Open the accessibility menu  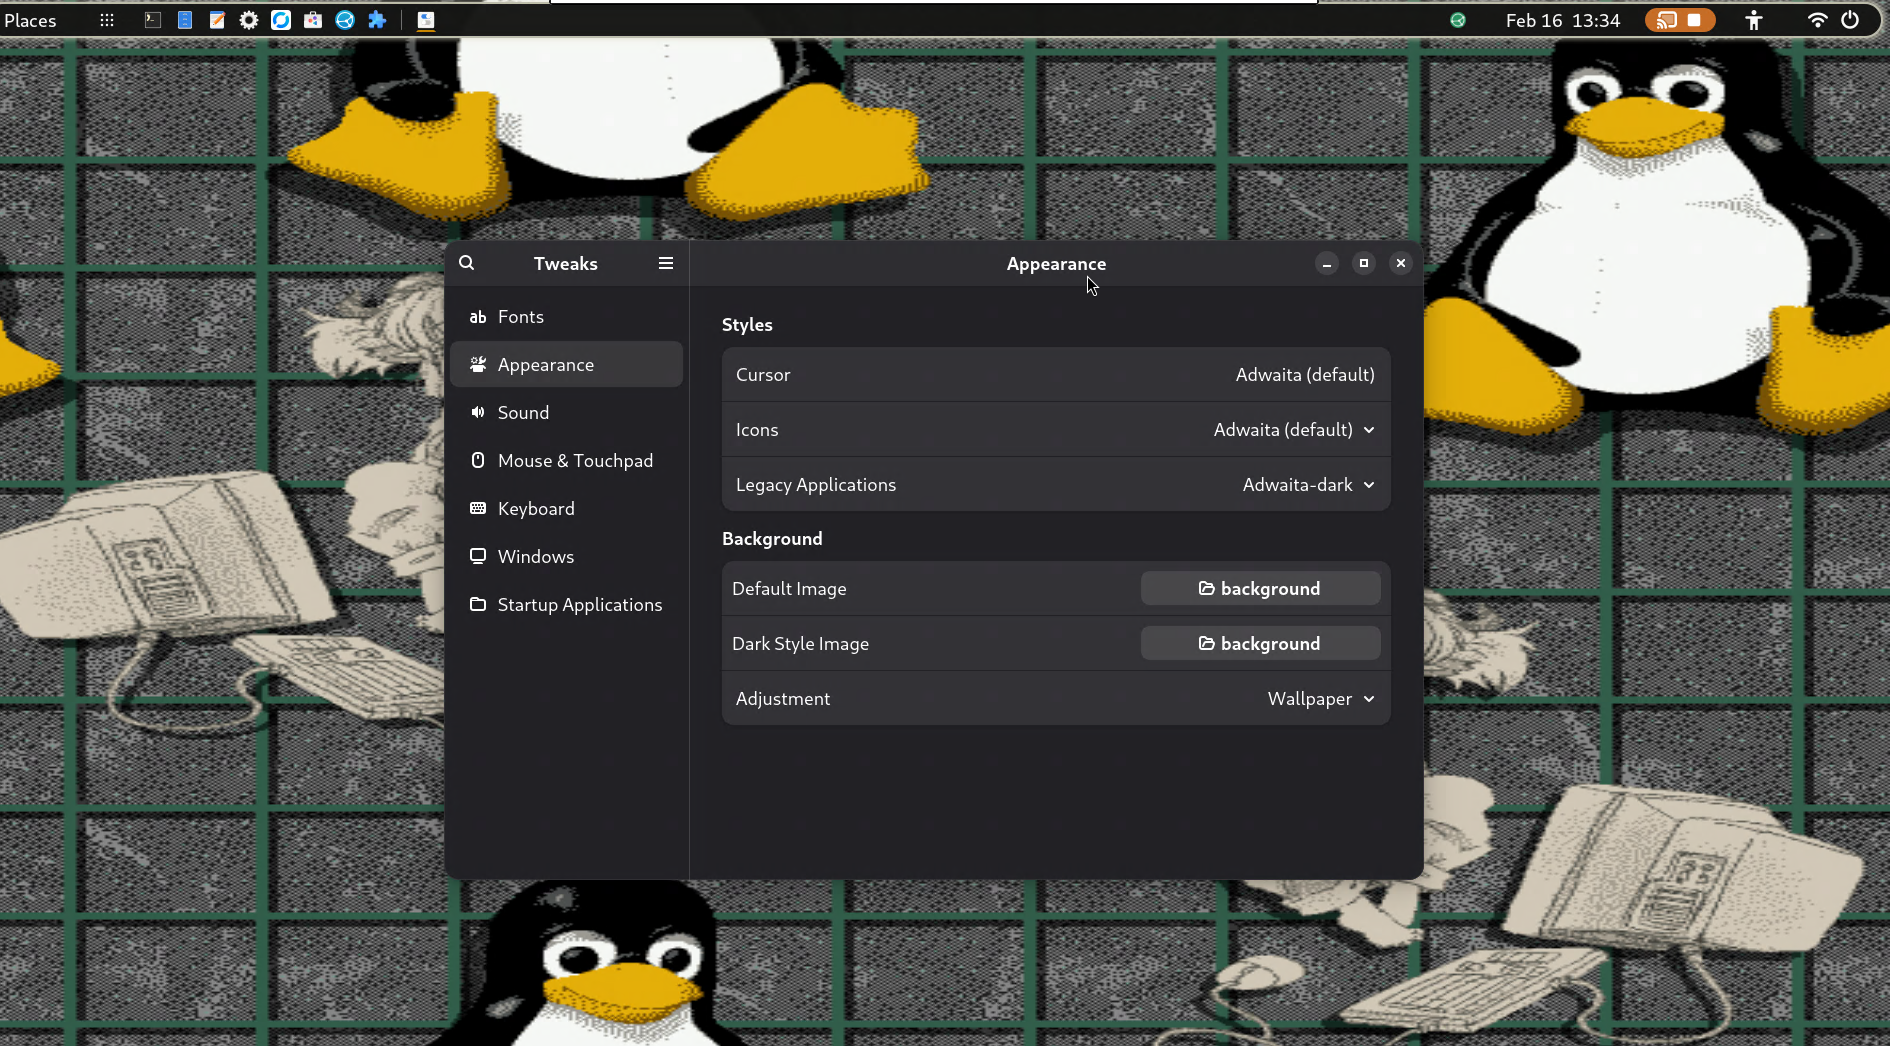click(x=1754, y=20)
